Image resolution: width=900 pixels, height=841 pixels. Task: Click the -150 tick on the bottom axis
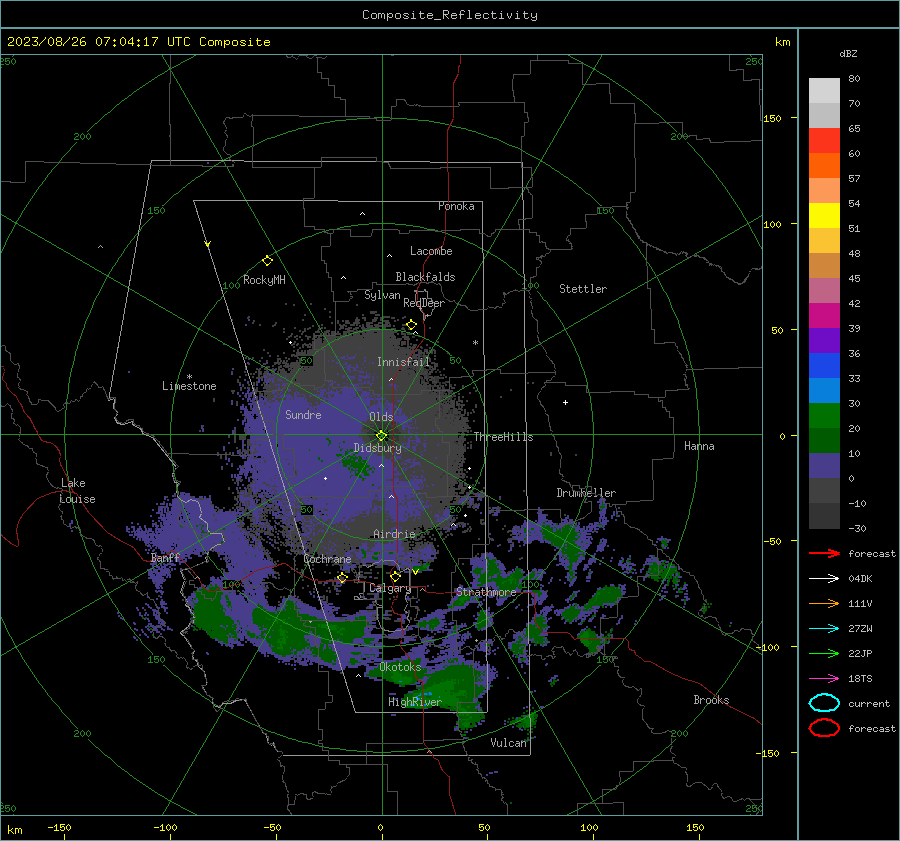(x=59, y=827)
